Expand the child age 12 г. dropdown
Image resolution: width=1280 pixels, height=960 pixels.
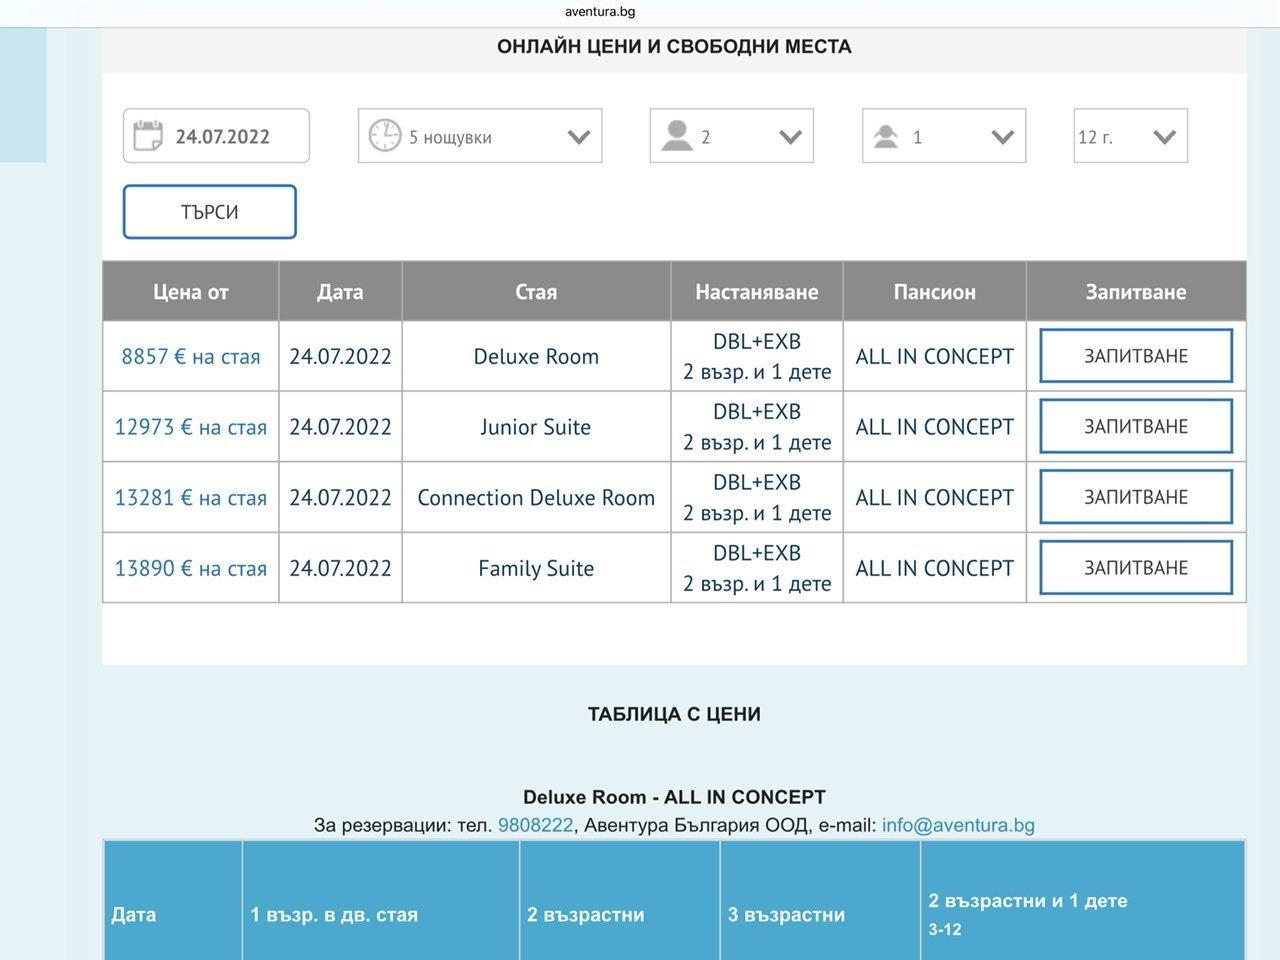pos(1163,137)
